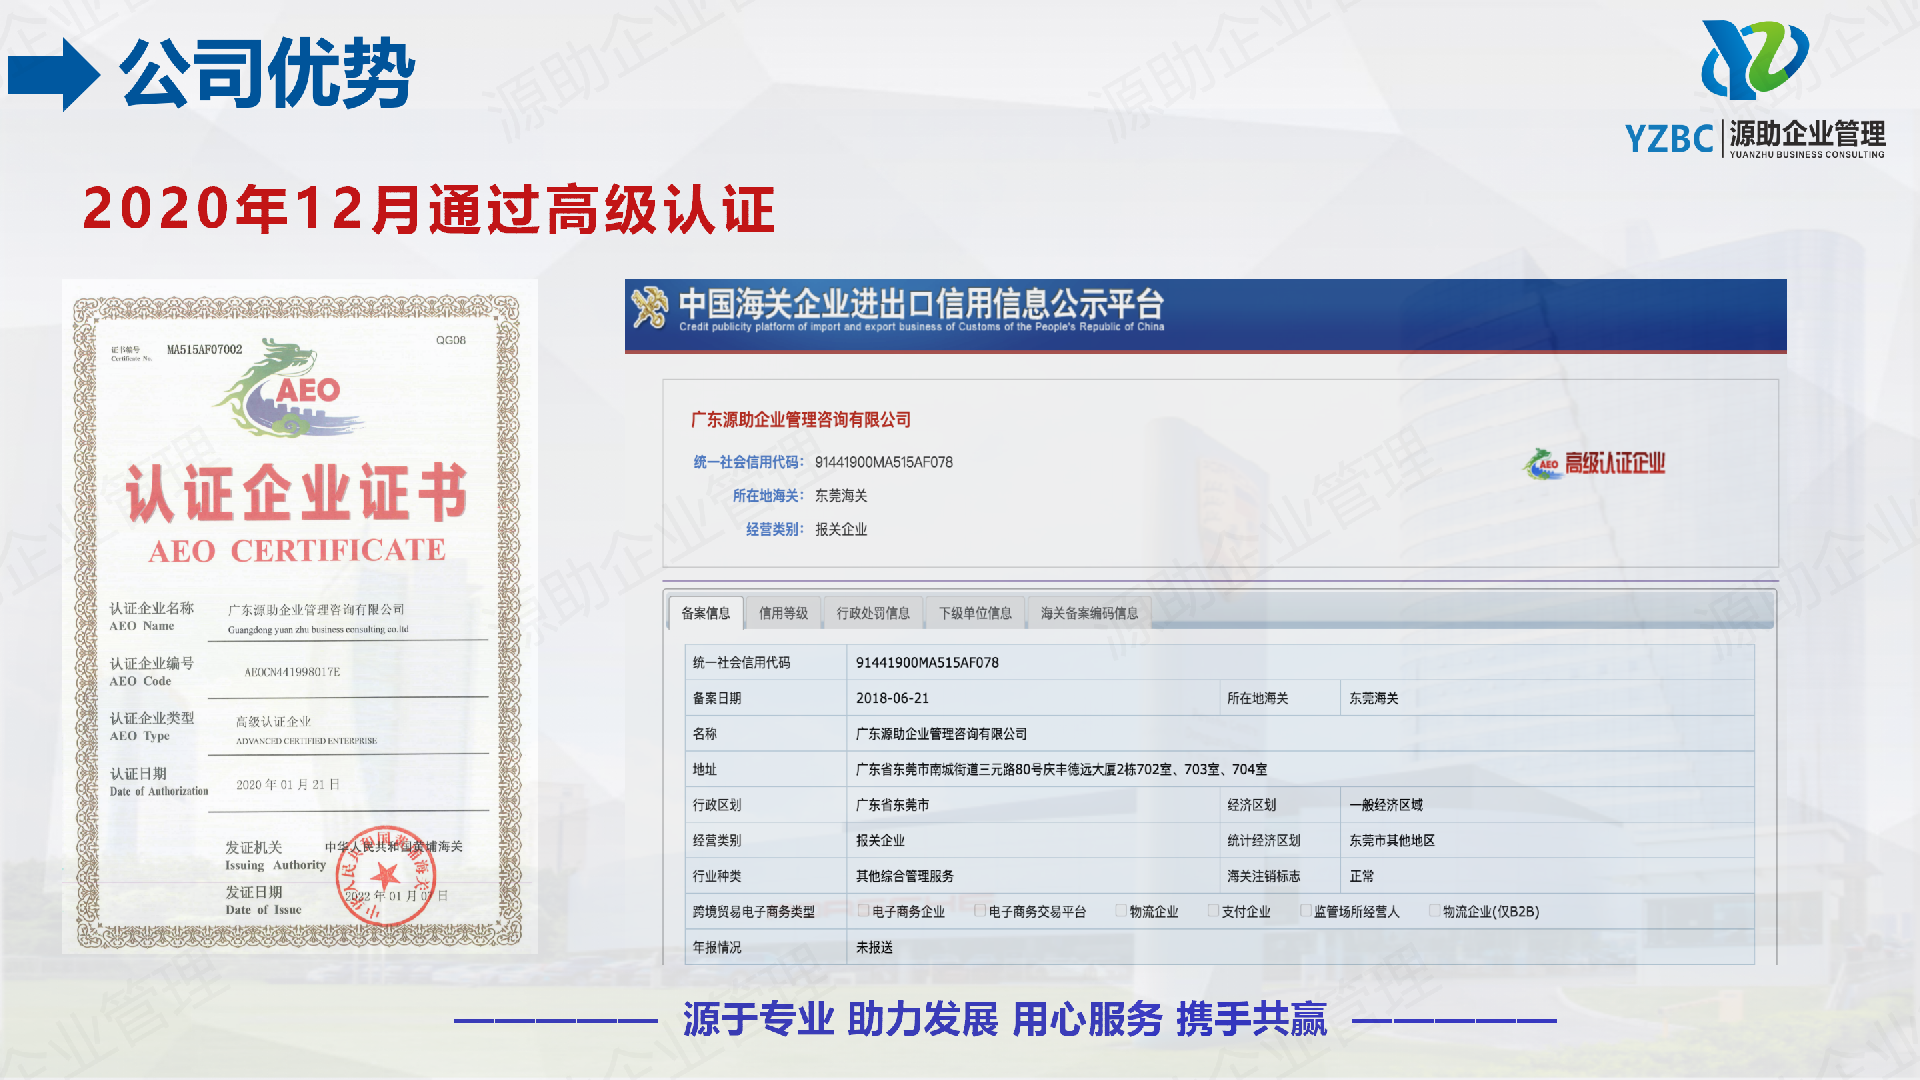This screenshot has height=1080, width=1920.
Task: Click the 中国海关企业进出口信用信息公示平台 banner title
Action: [921, 302]
